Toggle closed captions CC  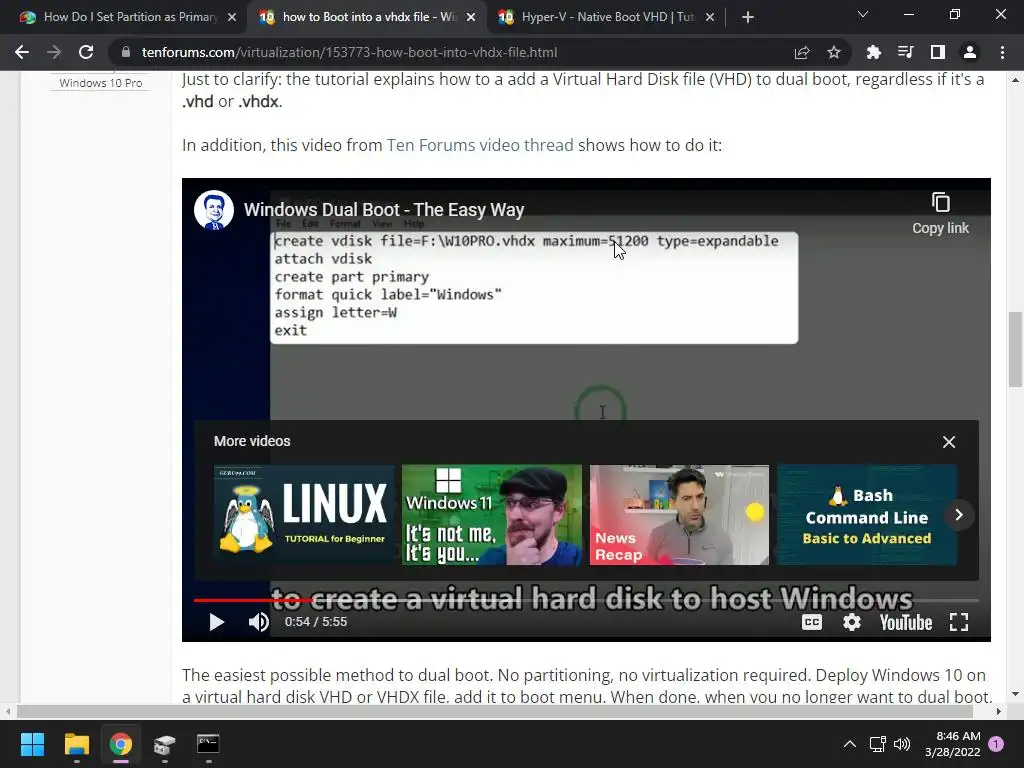pyautogui.click(x=812, y=622)
